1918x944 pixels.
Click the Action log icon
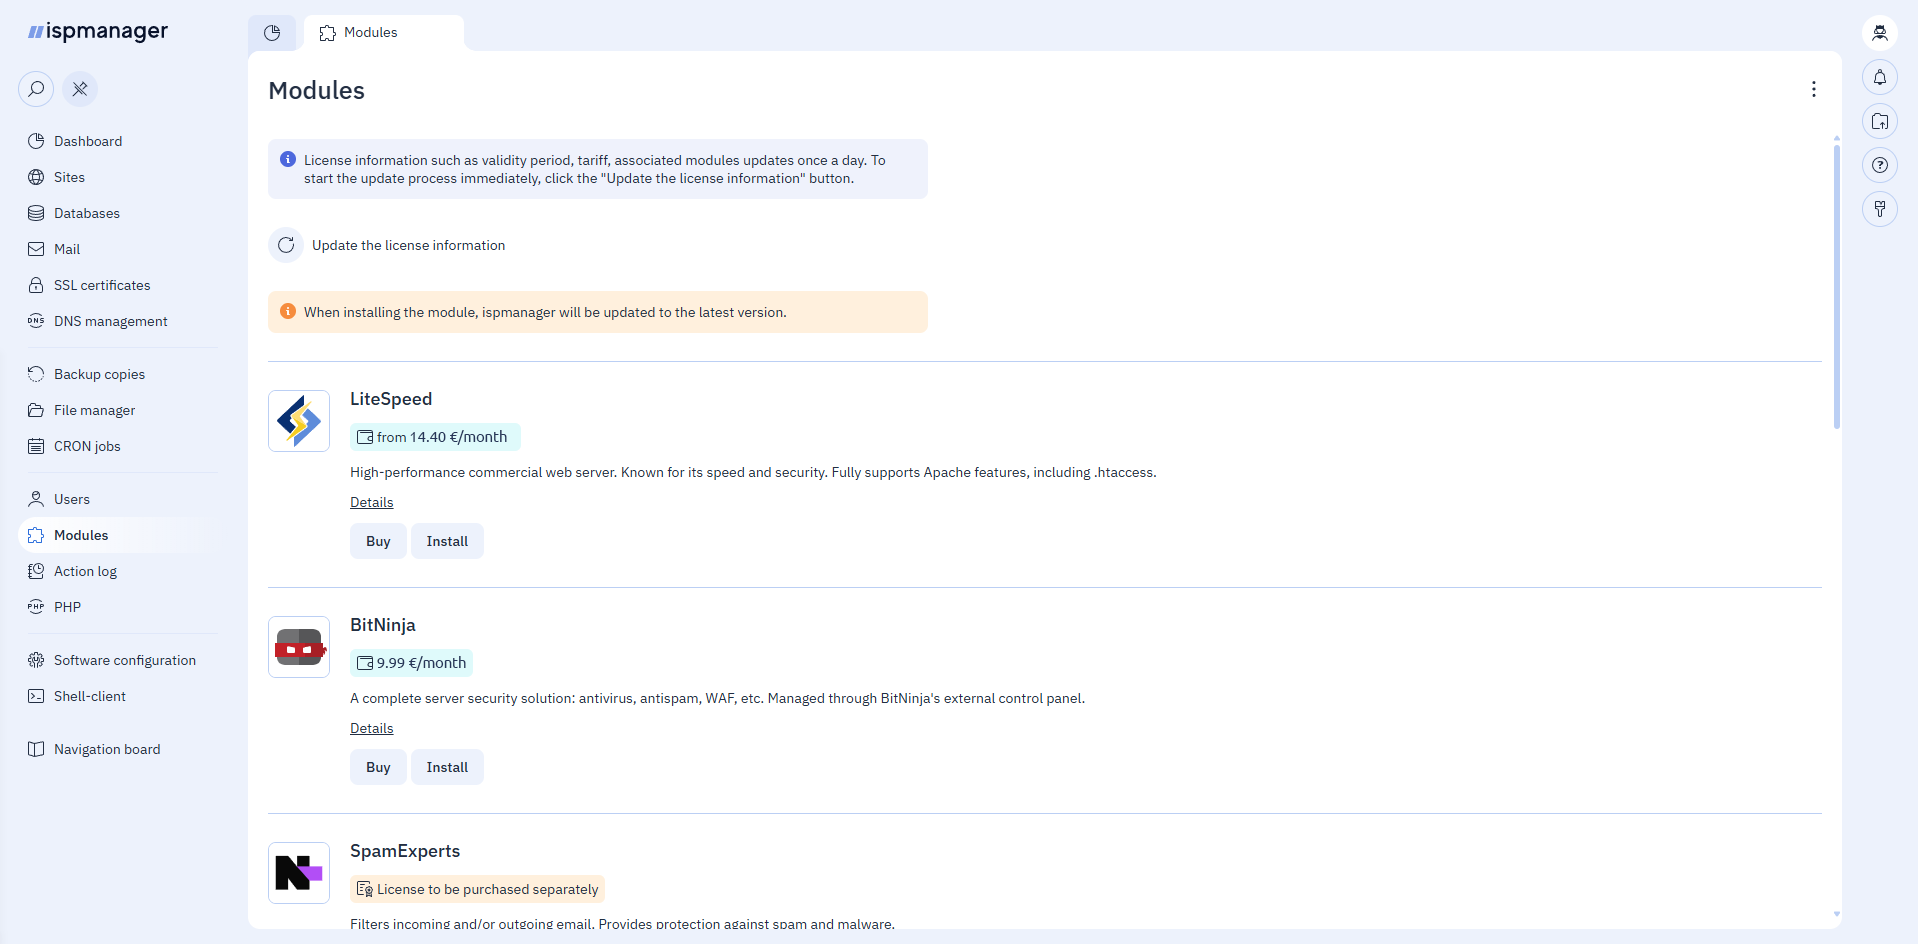36,571
